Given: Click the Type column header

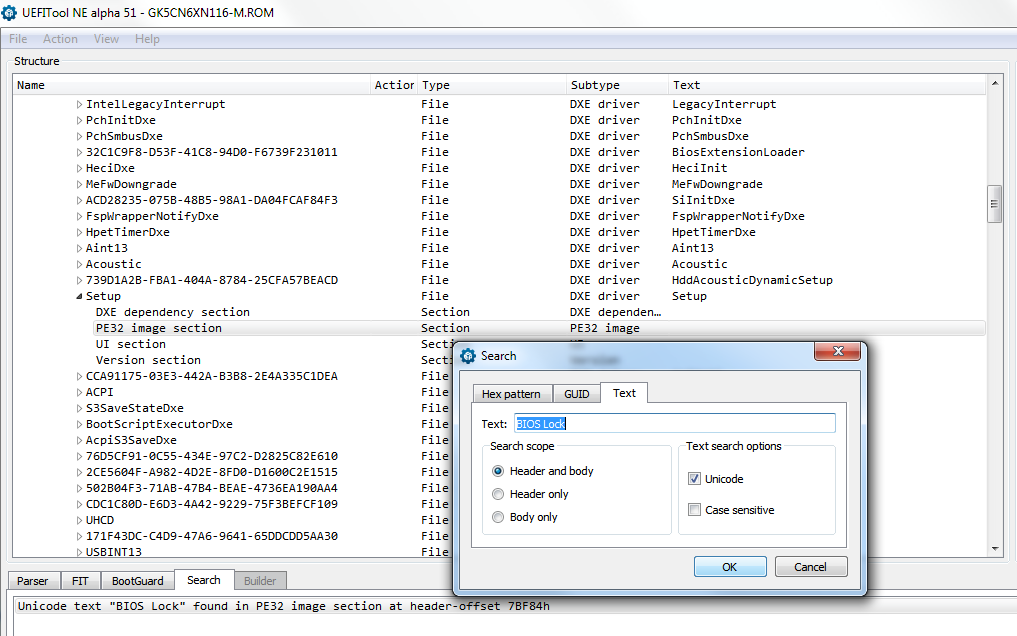Looking at the screenshot, I should point(492,85).
